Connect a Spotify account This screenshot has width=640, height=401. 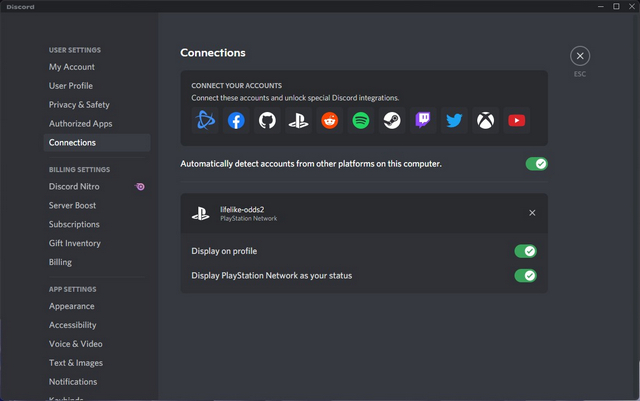tap(361, 120)
